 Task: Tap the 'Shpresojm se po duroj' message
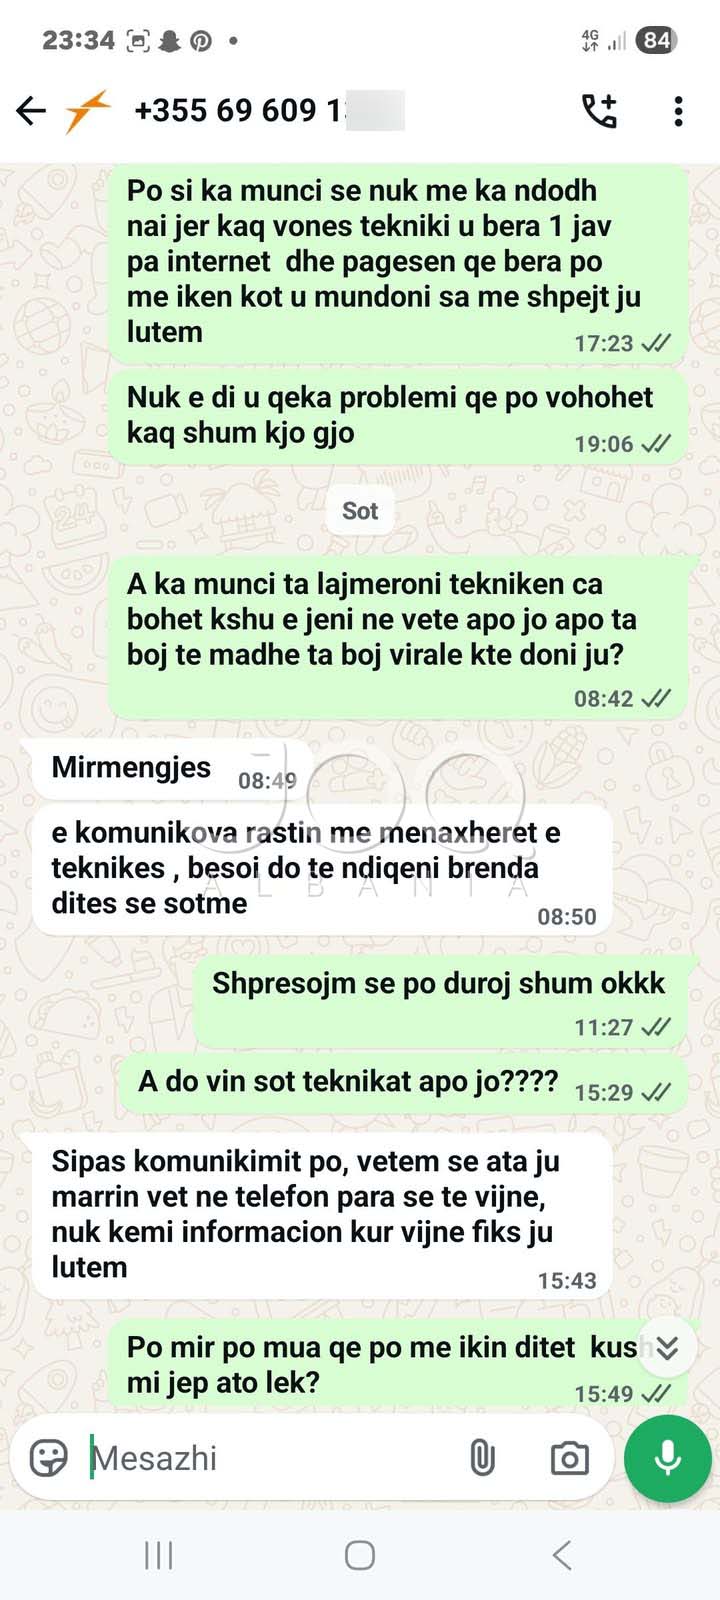coord(441,1001)
